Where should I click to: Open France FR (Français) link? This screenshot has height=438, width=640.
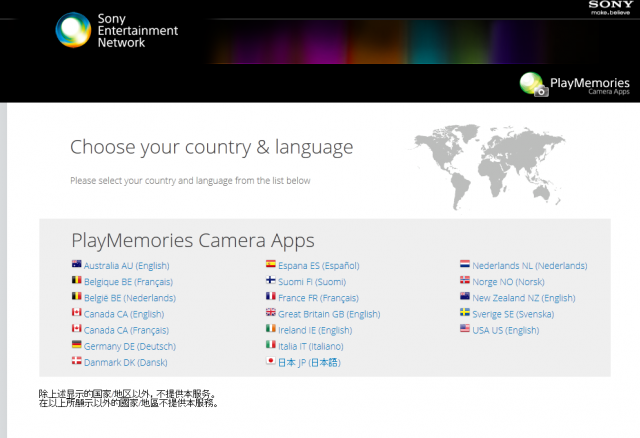point(318,298)
